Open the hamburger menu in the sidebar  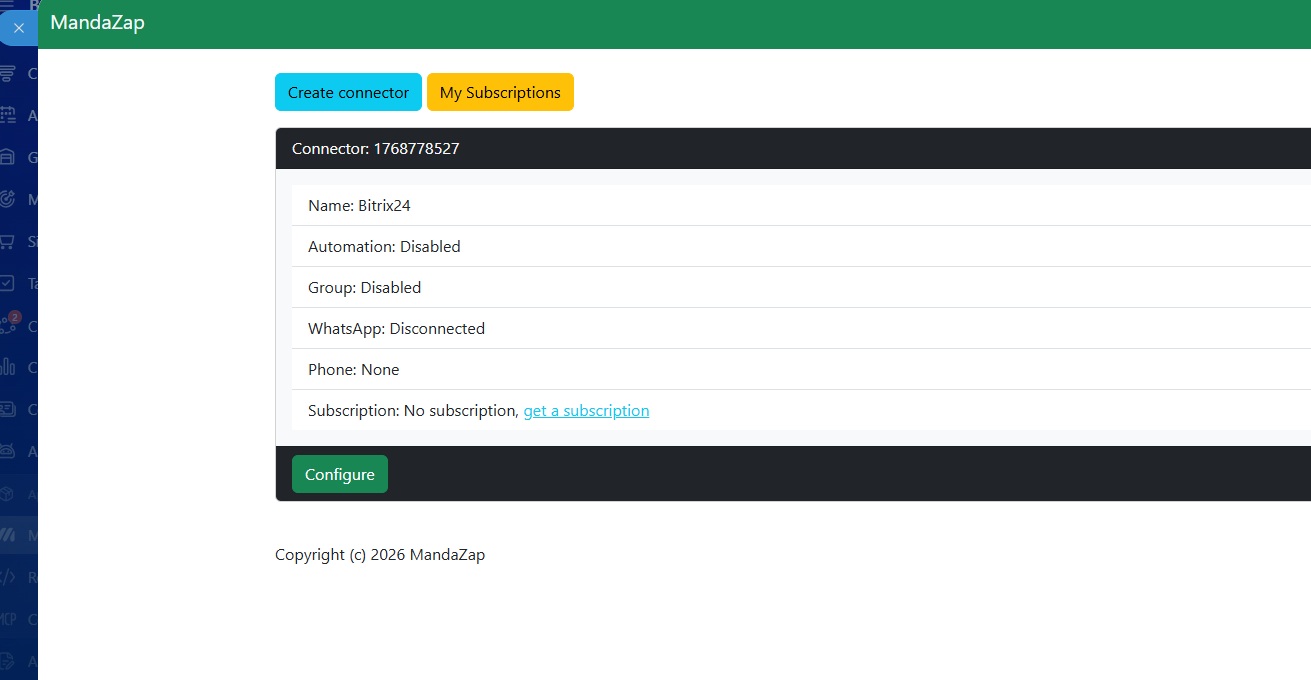click(8, 5)
